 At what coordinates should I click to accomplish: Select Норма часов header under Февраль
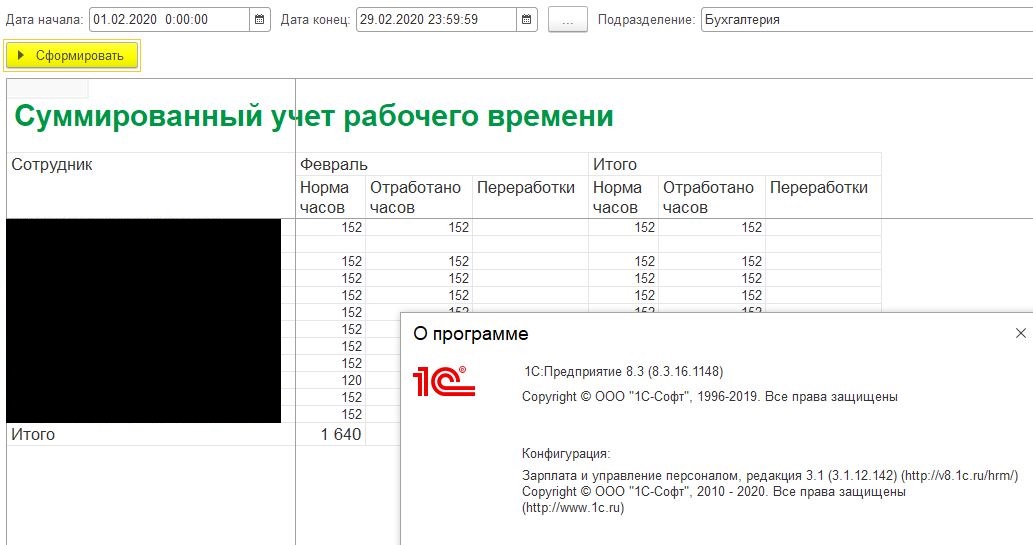point(331,197)
